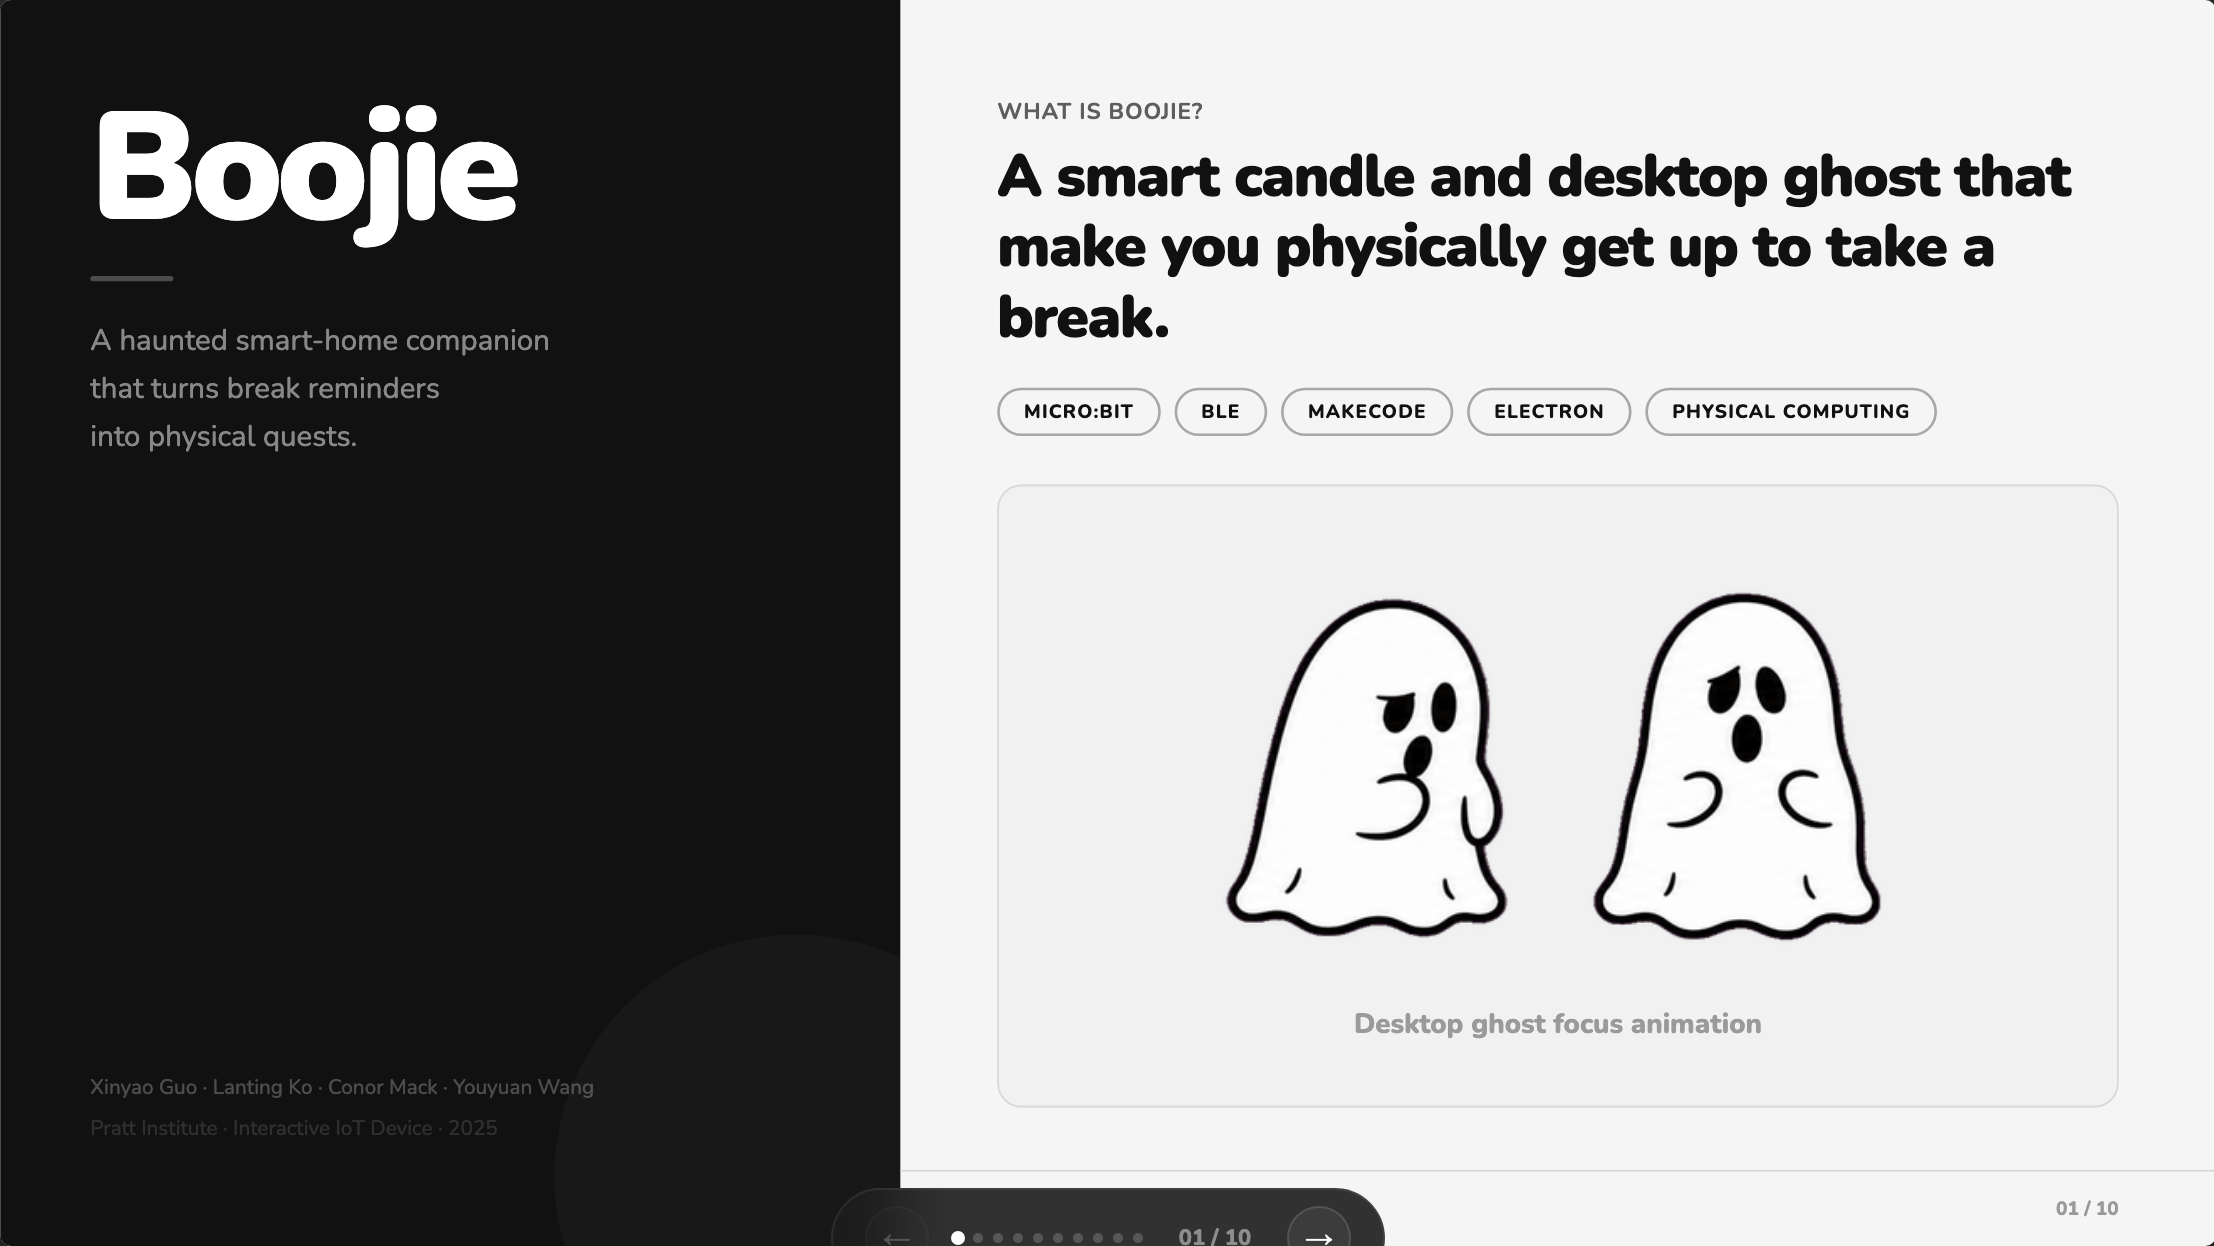Image resolution: width=2214 pixels, height=1246 pixels.
Task: Click the 'Desktop ghost focus animation' caption
Action: point(1557,1024)
